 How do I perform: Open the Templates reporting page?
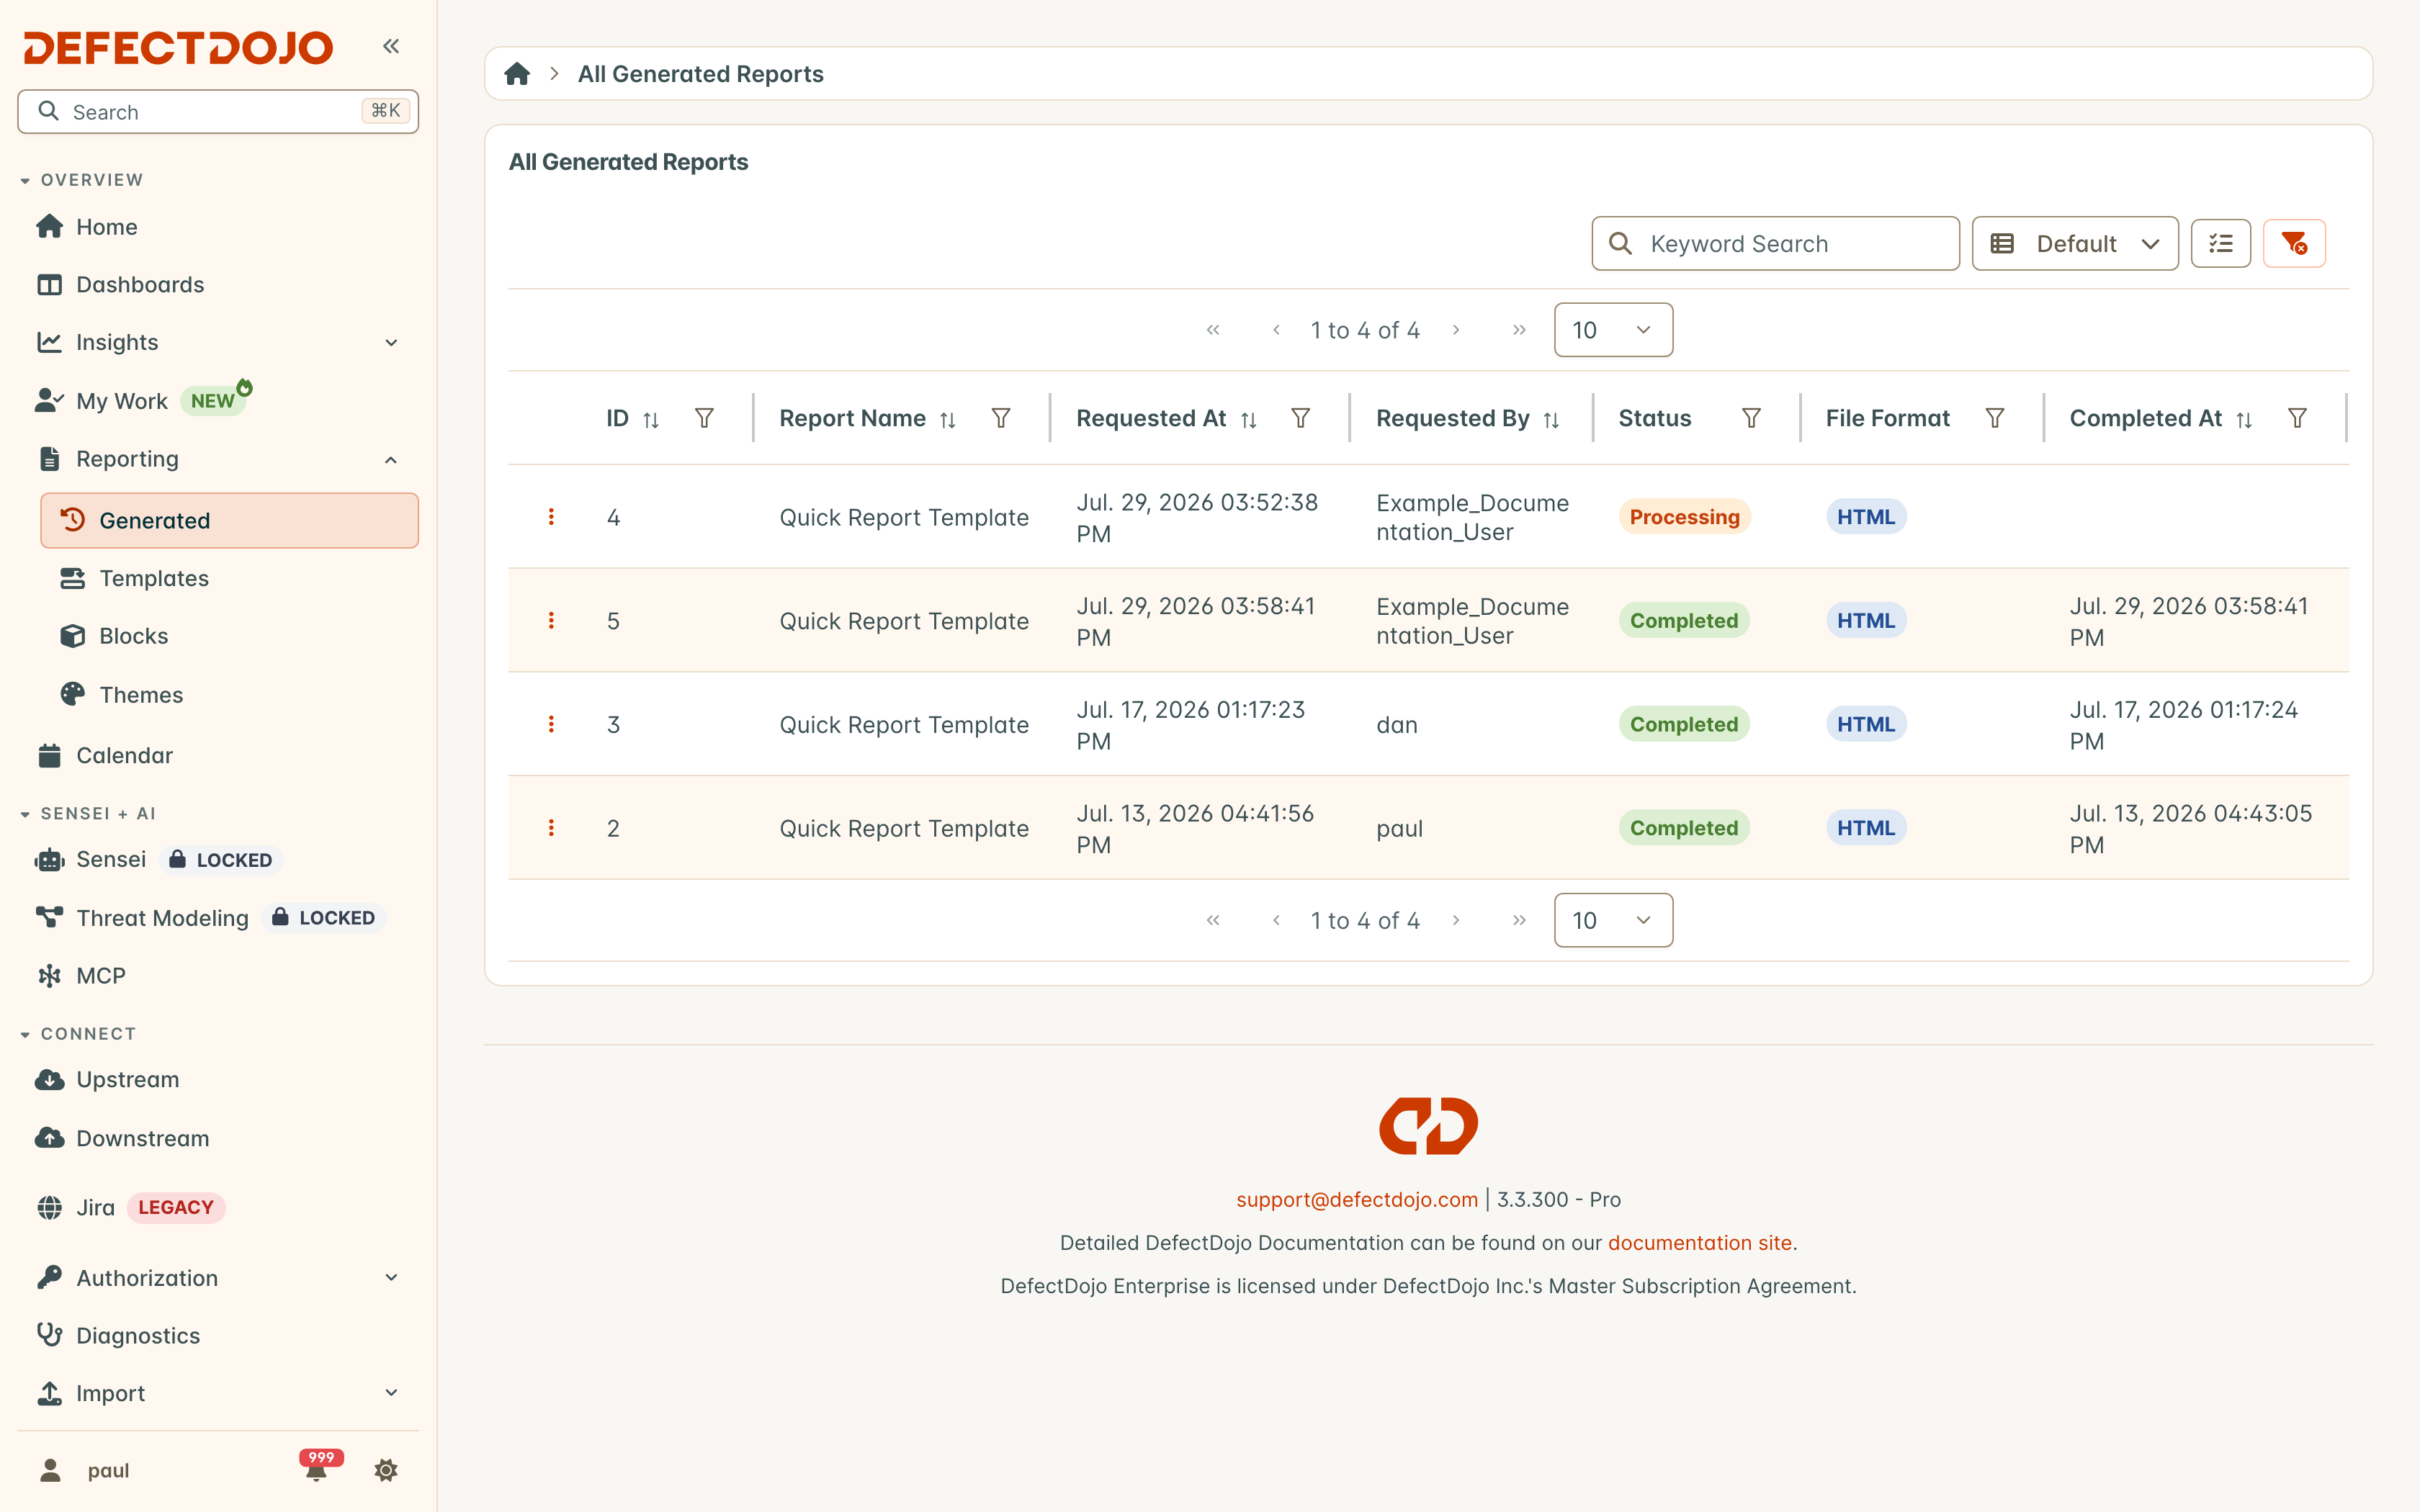229,578
